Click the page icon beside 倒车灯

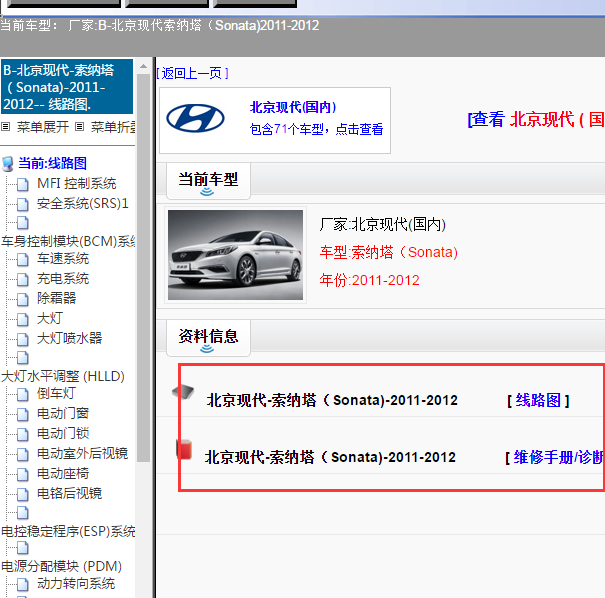click(22, 395)
